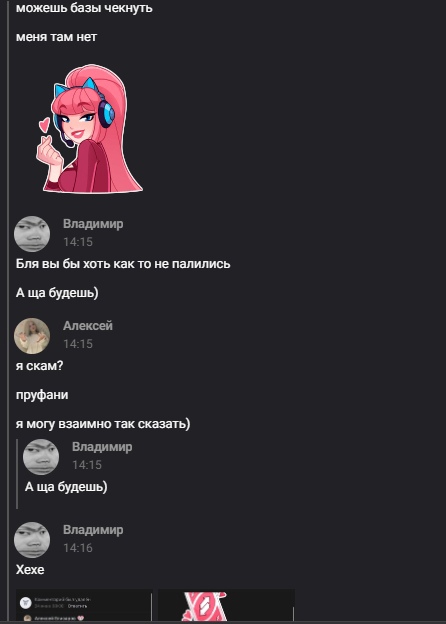Click the 14:15 timestamp under Алексей
The height and width of the screenshot is (624, 446).
pos(78,344)
